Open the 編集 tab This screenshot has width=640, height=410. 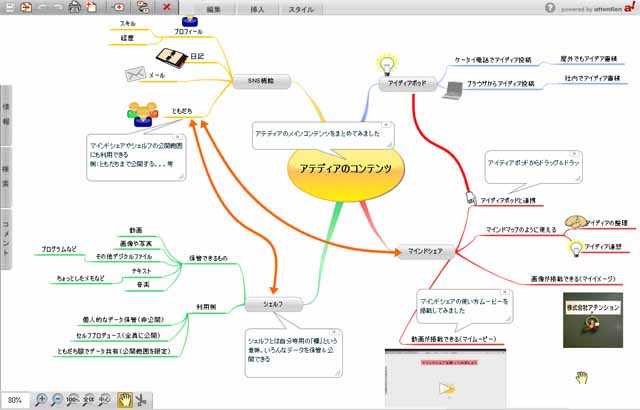click(x=214, y=9)
